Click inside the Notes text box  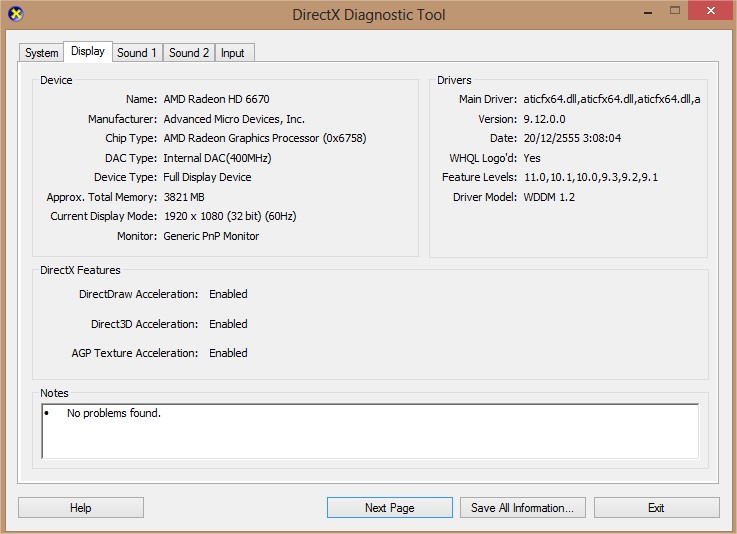pyautogui.click(x=370, y=431)
